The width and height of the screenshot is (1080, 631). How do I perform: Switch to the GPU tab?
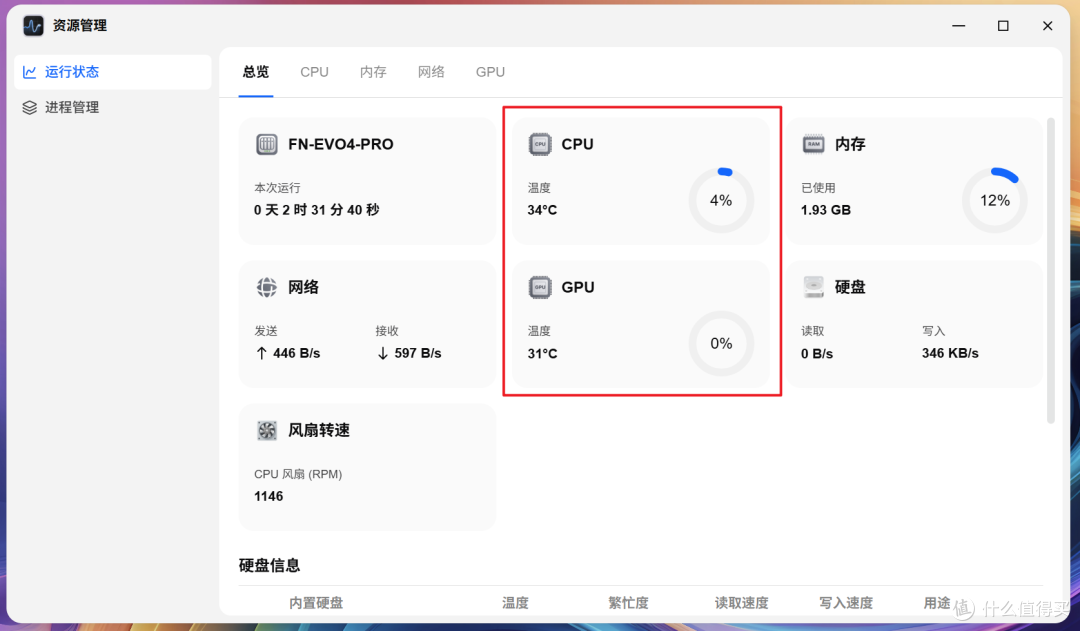(490, 72)
